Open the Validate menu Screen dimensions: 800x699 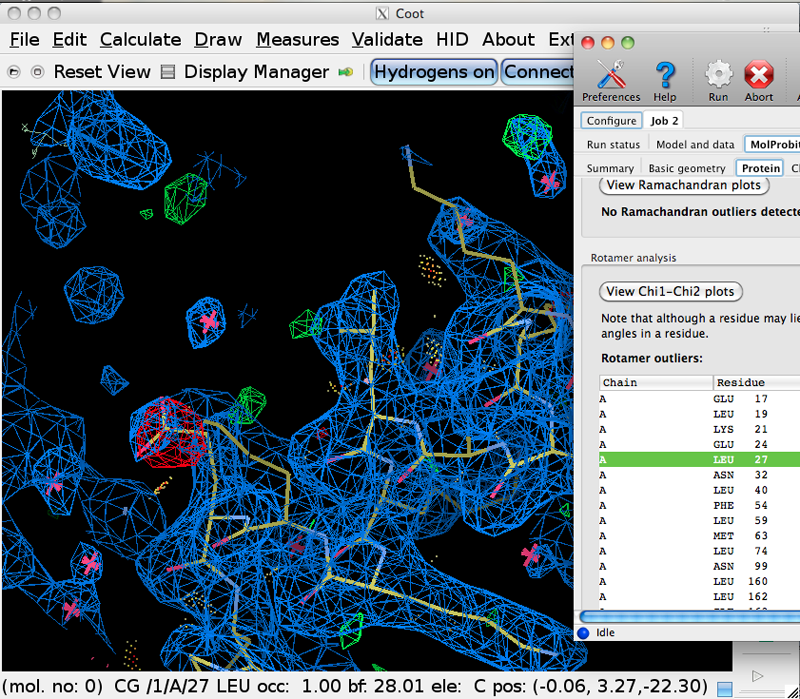pyautogui.click(x=386, y=40)
